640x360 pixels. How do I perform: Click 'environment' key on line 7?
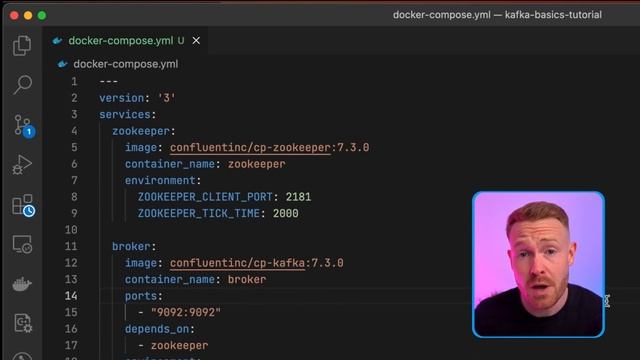click(x=160, y=180)
